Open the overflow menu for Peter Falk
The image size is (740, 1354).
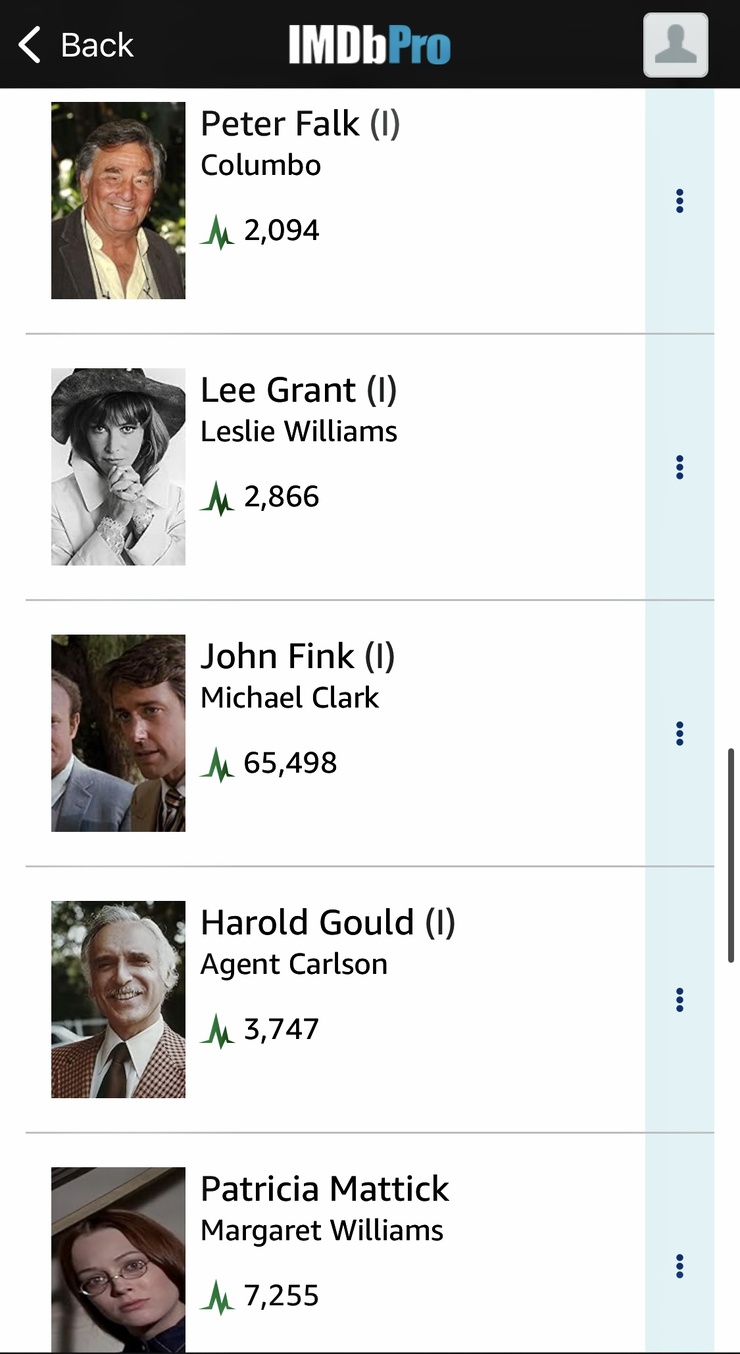(x=679, y=200)
